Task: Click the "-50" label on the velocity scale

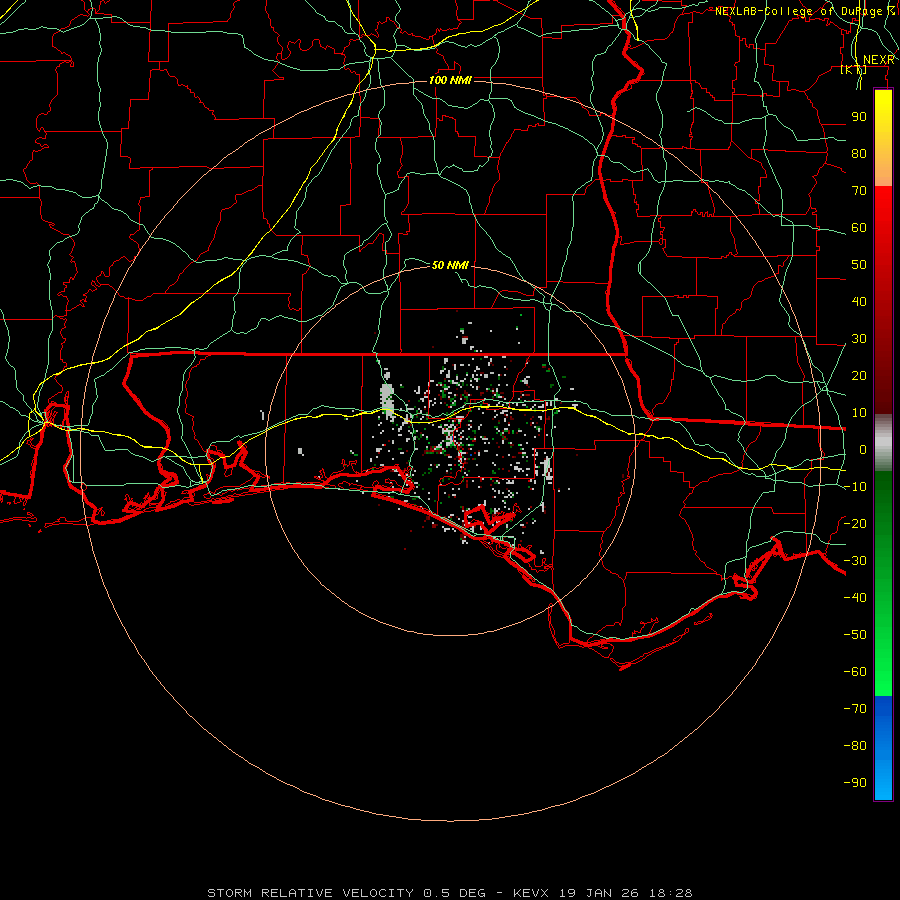Action: [855, 634]
